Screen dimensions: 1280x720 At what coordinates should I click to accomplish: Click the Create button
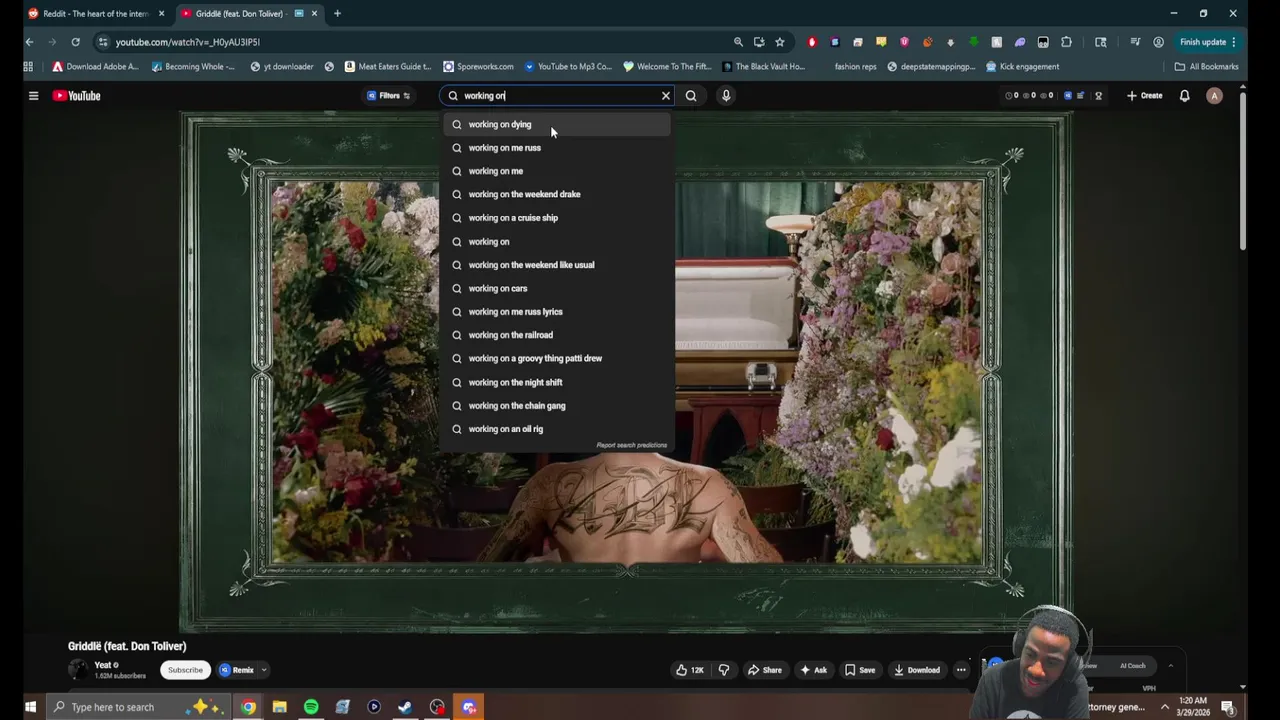[x=1145, y=96]
